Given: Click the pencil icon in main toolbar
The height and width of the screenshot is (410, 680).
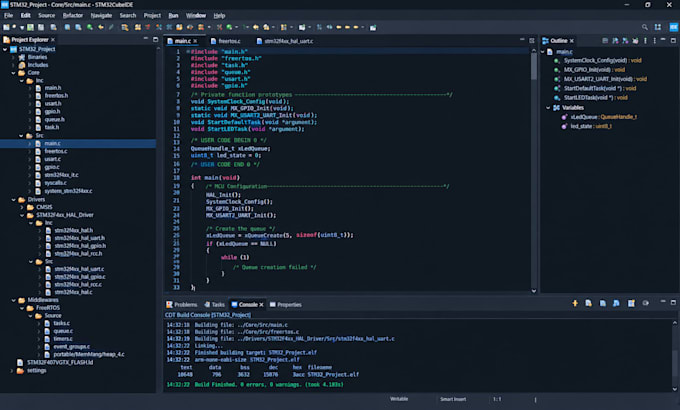Looking at the screenshot, I should (x=111, y=27).
